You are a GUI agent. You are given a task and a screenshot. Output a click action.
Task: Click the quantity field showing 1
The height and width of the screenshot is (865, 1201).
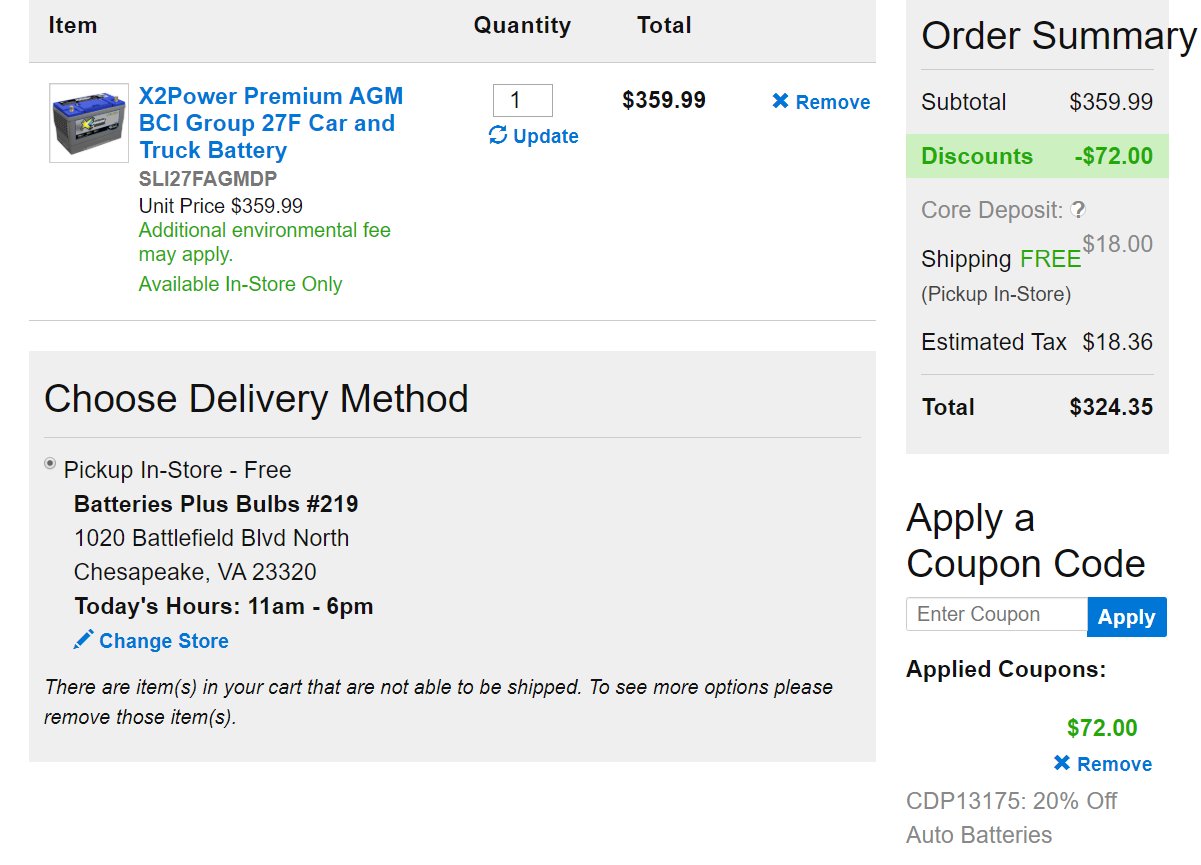point(523,100)
